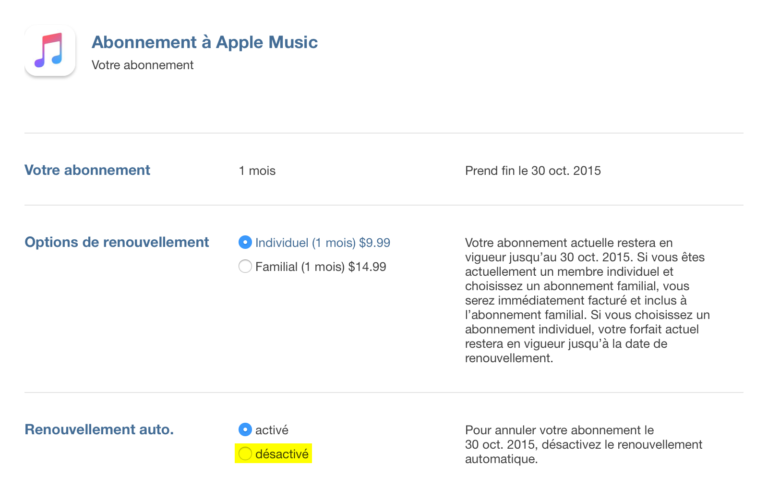Click the 'activé' label text

(272, 429)
